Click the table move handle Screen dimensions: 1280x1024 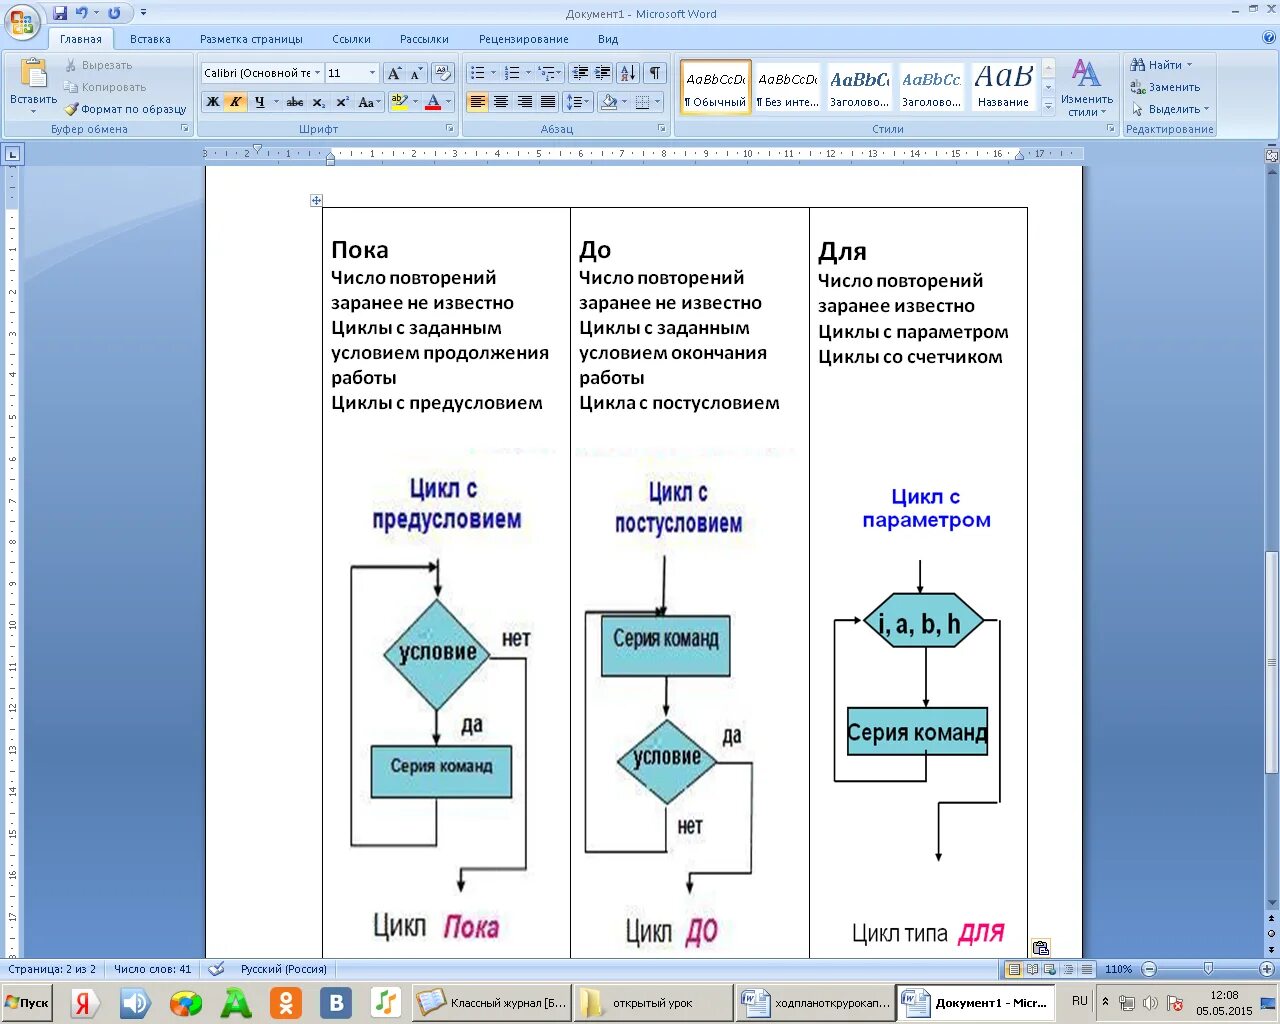click(316, 201)
